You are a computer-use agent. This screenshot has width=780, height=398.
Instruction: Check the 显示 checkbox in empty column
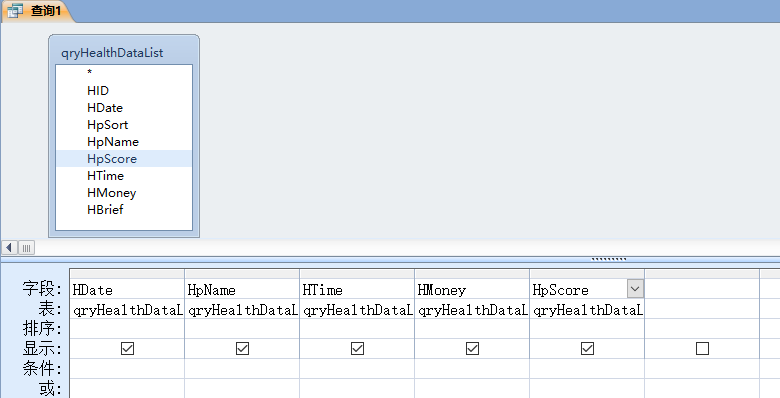[702, 348]
